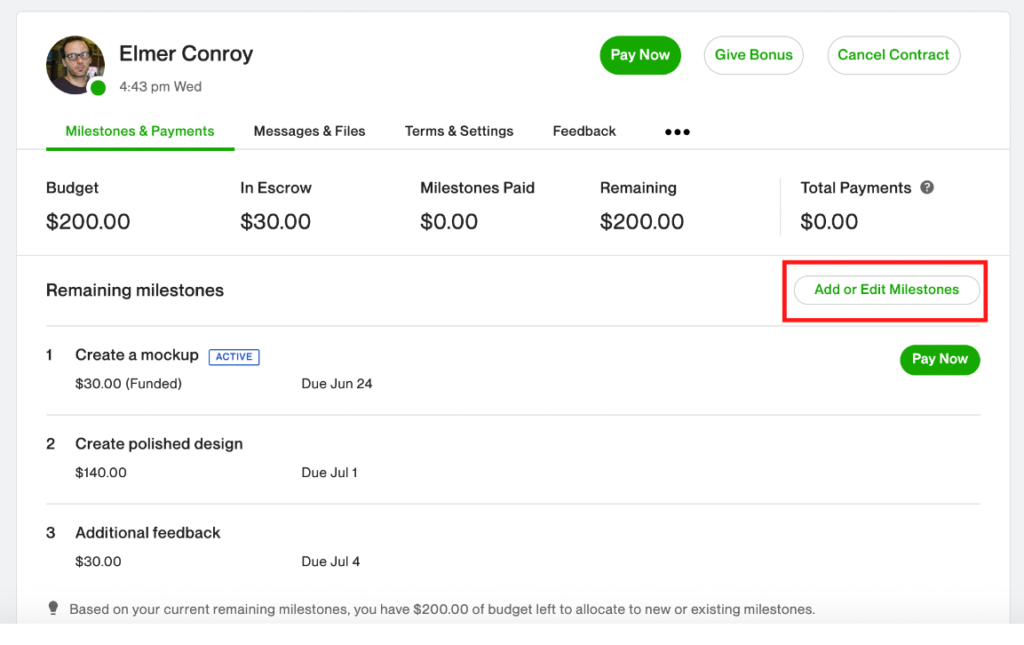Click the Add or Edit Milestones button
Image resolution: width=1024 pixels, height=645 pixels.
pyautogui.click(x=886, y=290)
